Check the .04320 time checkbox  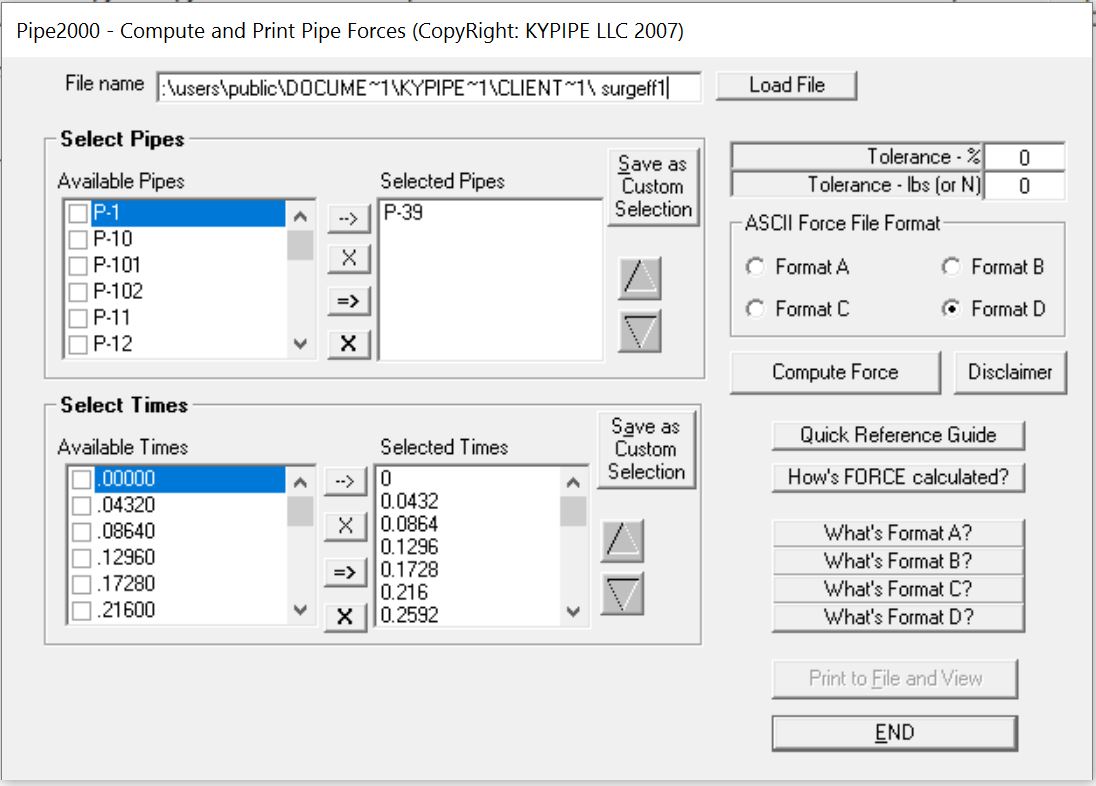(82, 506)
